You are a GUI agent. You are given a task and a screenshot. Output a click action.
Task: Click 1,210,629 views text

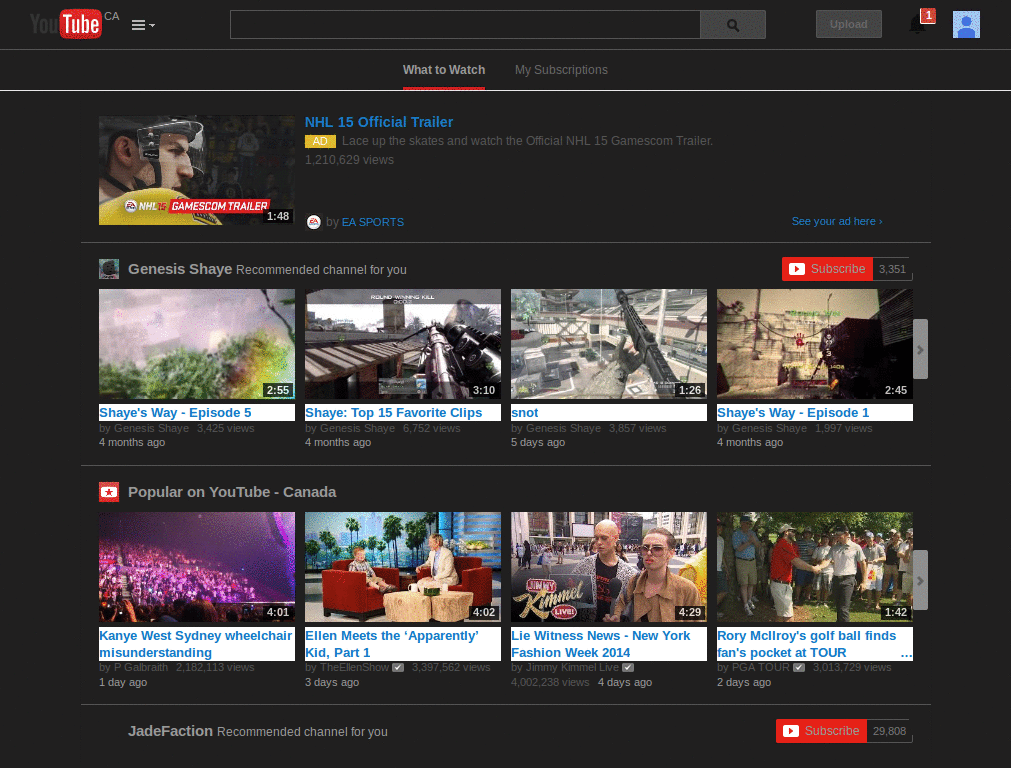click(x=349, y=160)
